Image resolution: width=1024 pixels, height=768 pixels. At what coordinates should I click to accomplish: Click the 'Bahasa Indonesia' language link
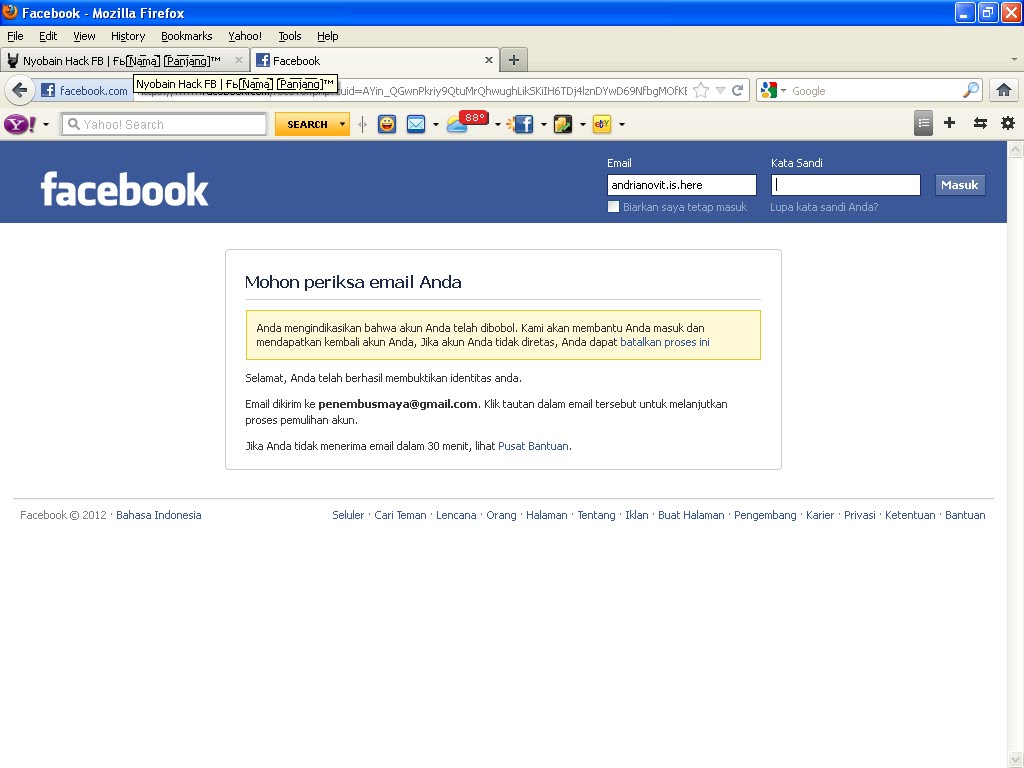click(x=159, y=515)
